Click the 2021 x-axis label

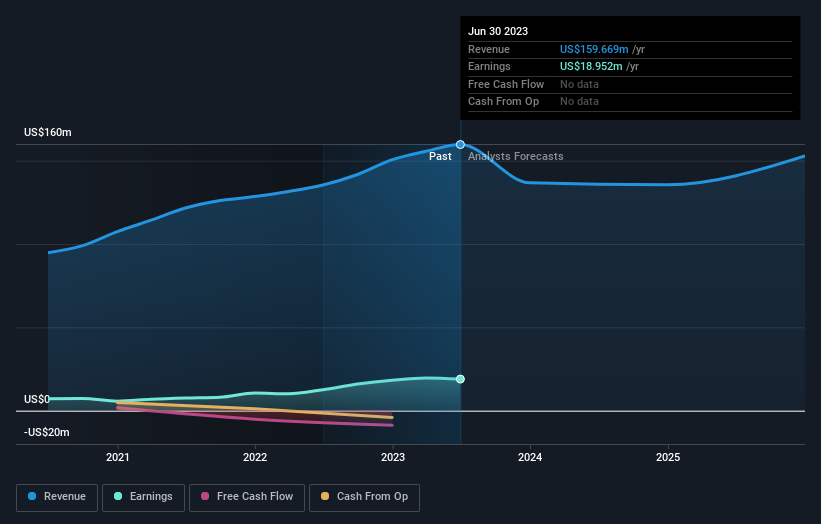pos(118,457)
